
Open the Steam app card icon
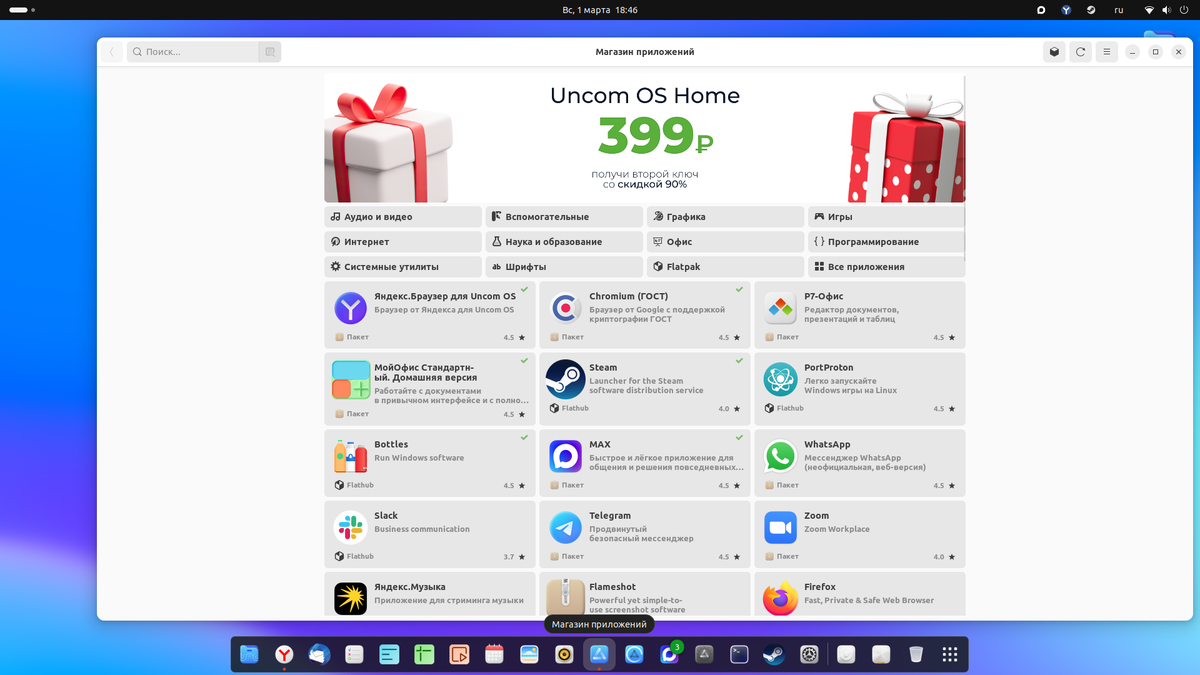click(566, 380)
